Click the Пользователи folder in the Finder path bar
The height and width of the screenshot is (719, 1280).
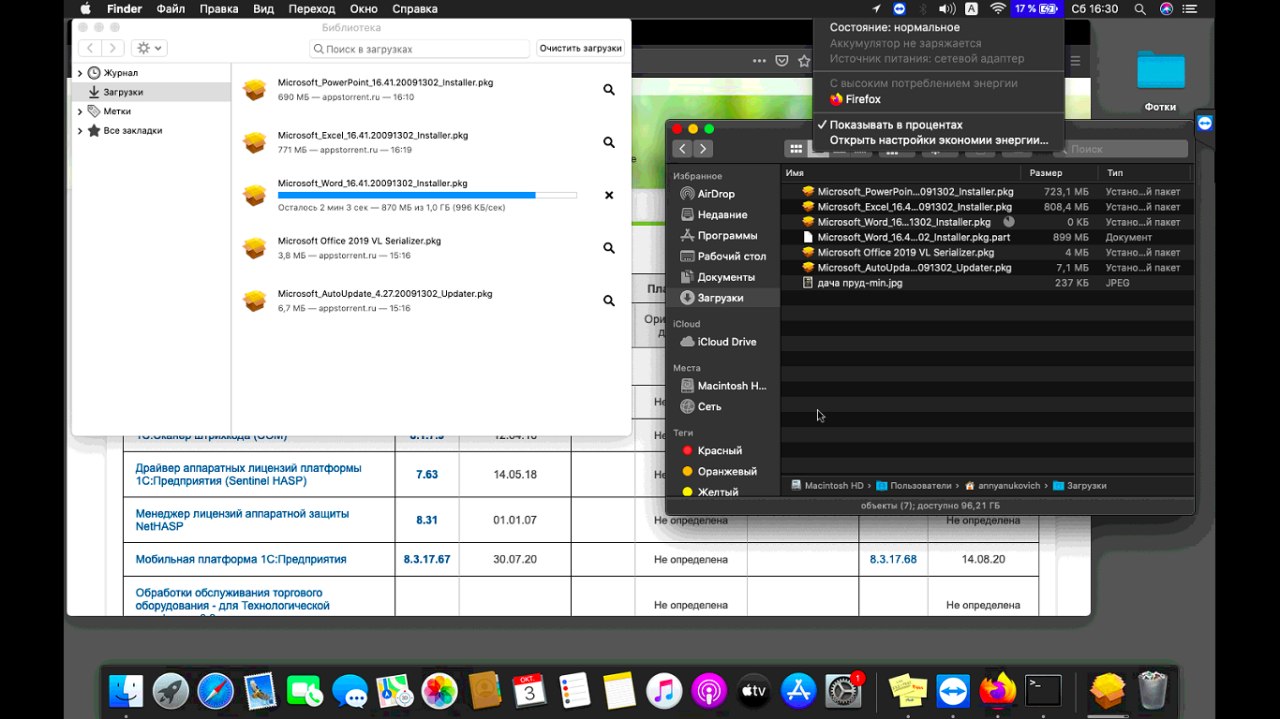click(x=916, y=485)
